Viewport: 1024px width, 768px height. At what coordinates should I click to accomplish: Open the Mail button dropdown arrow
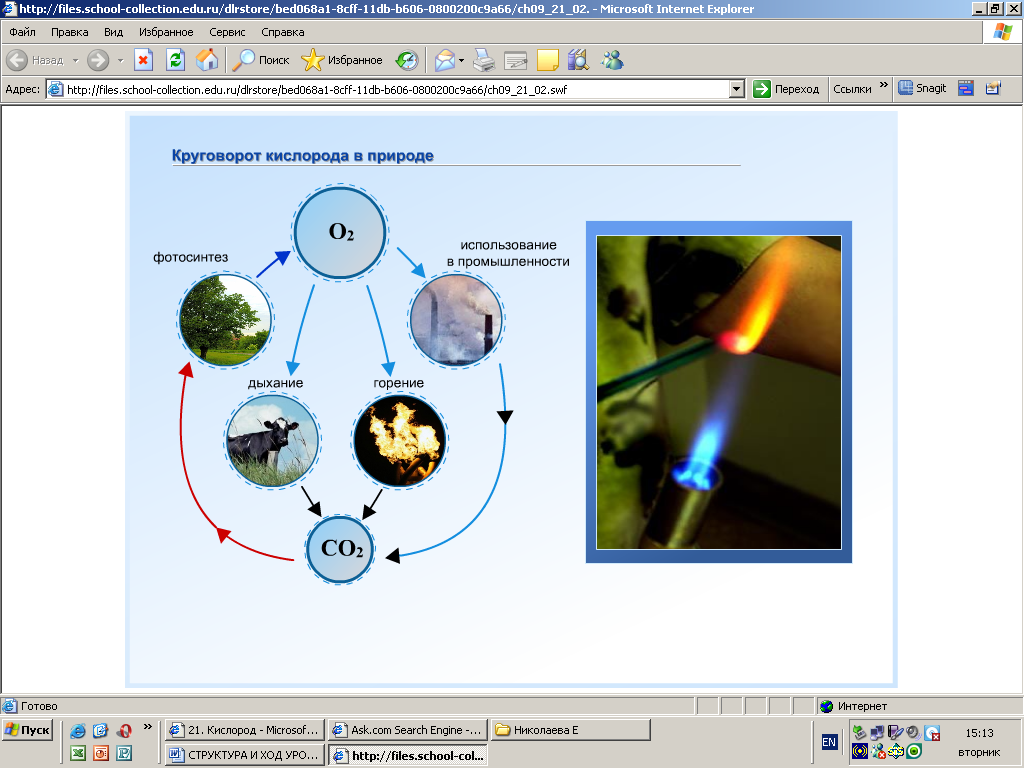(x=461, y=61)
